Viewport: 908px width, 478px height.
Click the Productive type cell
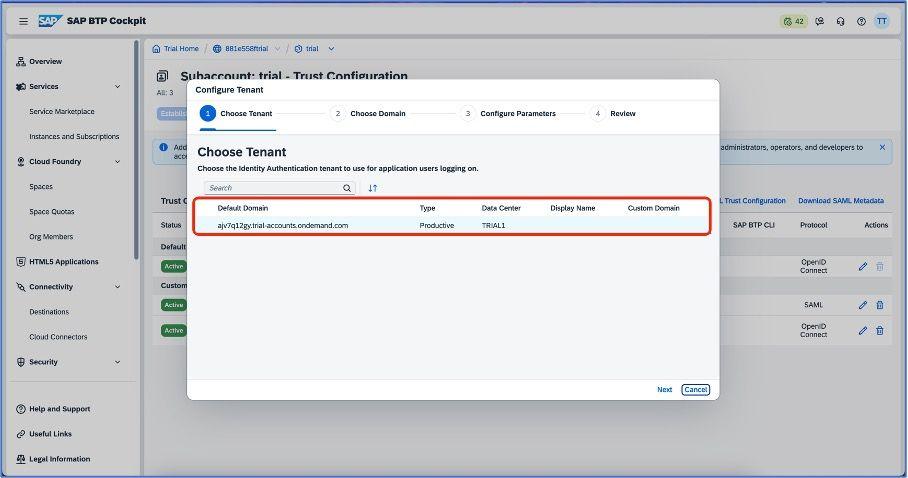click(x=437, y=225)
